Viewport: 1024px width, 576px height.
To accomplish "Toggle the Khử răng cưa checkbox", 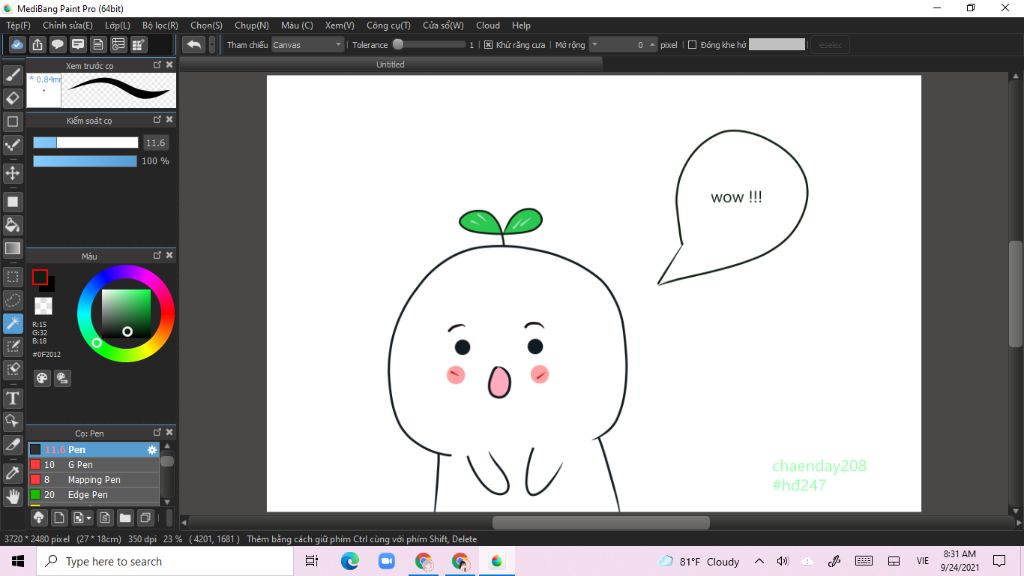I will [x=488, y=45].
